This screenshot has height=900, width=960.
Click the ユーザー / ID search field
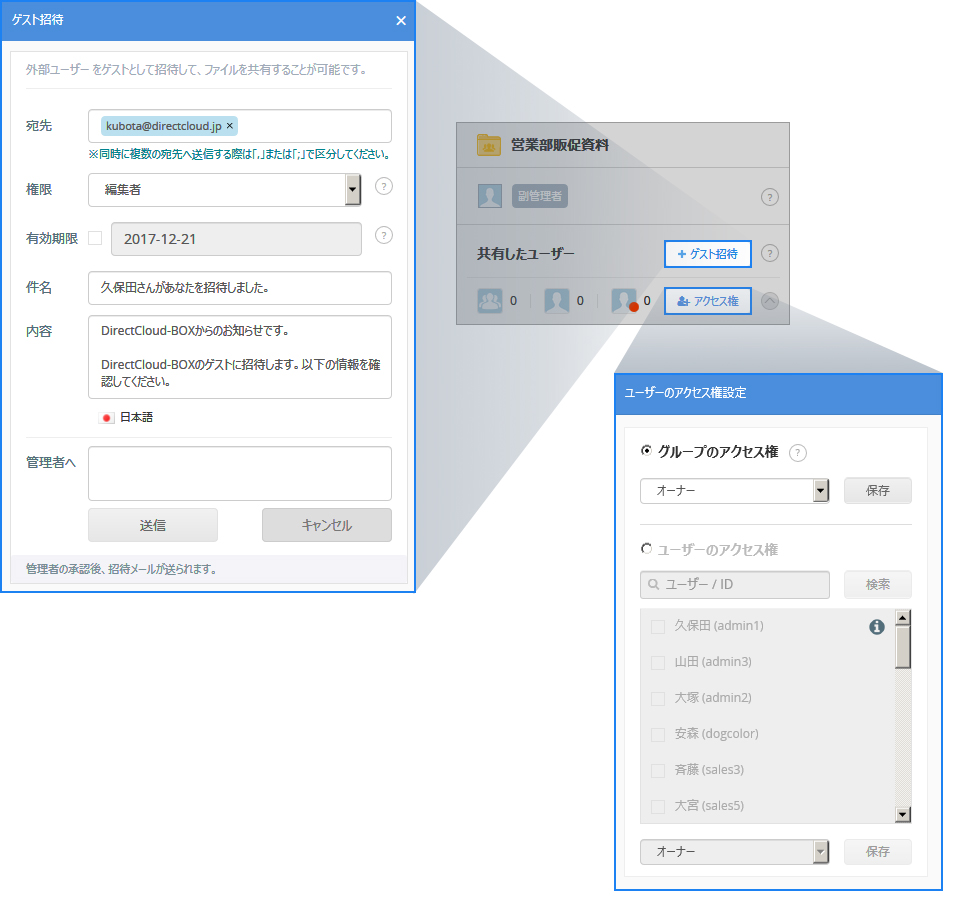tap(735, 585)
